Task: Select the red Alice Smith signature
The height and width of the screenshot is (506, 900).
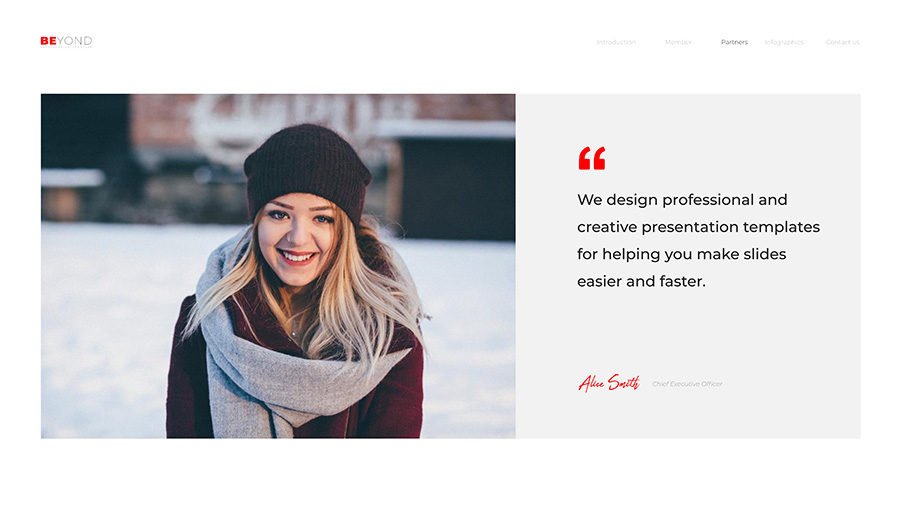Action: pyautogui.click(x=609, y=383)
